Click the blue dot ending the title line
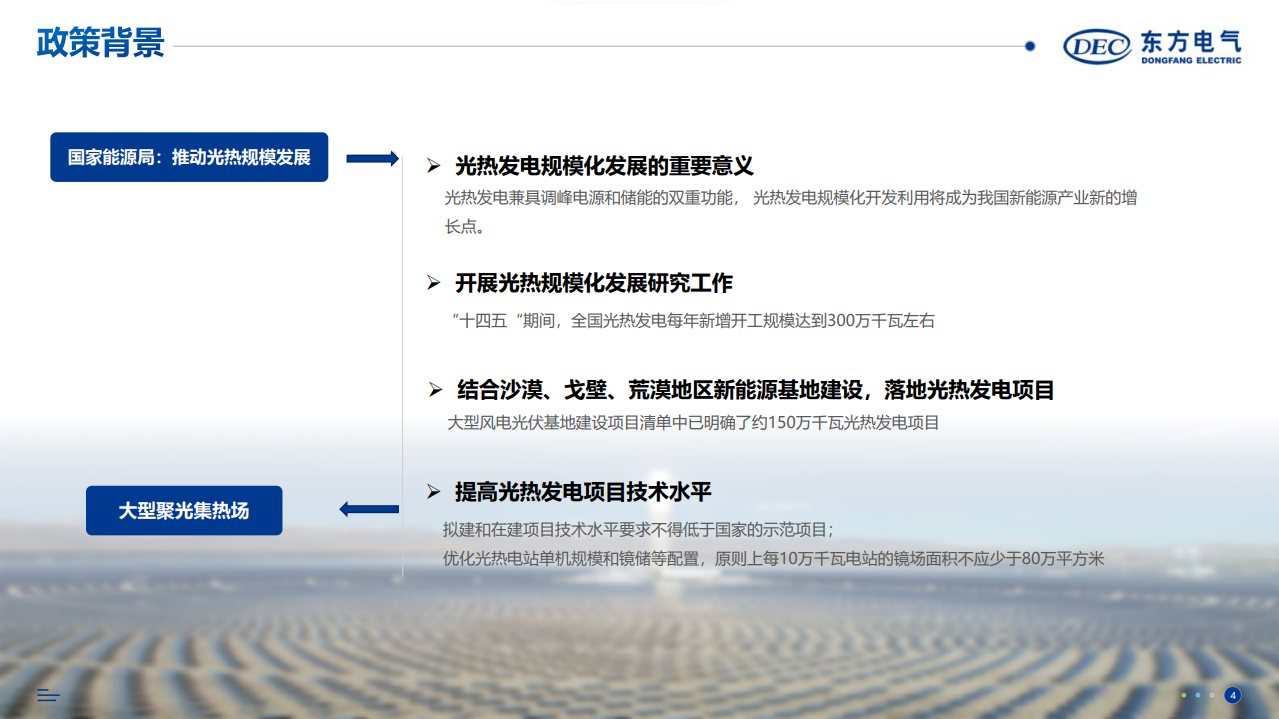1279x719 pixels. [x=1030, y=45]
